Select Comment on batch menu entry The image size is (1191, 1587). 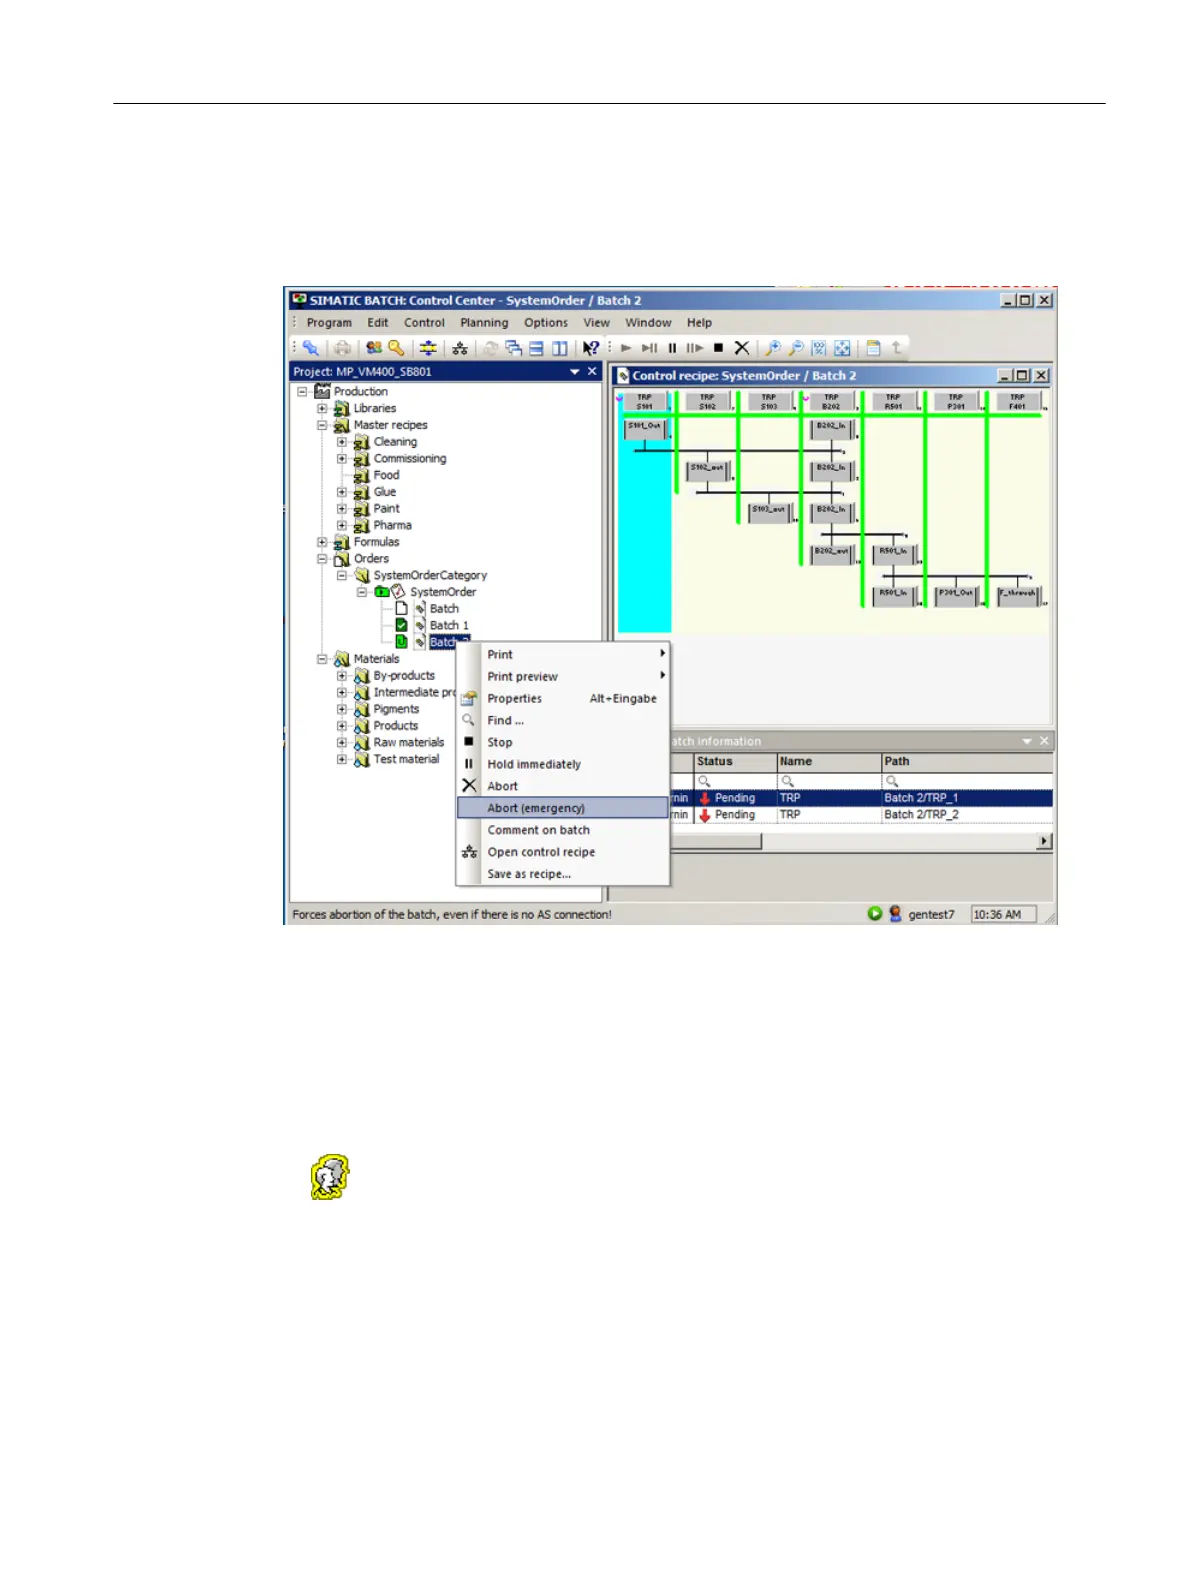pyautogui.click(x=563, y=830)
